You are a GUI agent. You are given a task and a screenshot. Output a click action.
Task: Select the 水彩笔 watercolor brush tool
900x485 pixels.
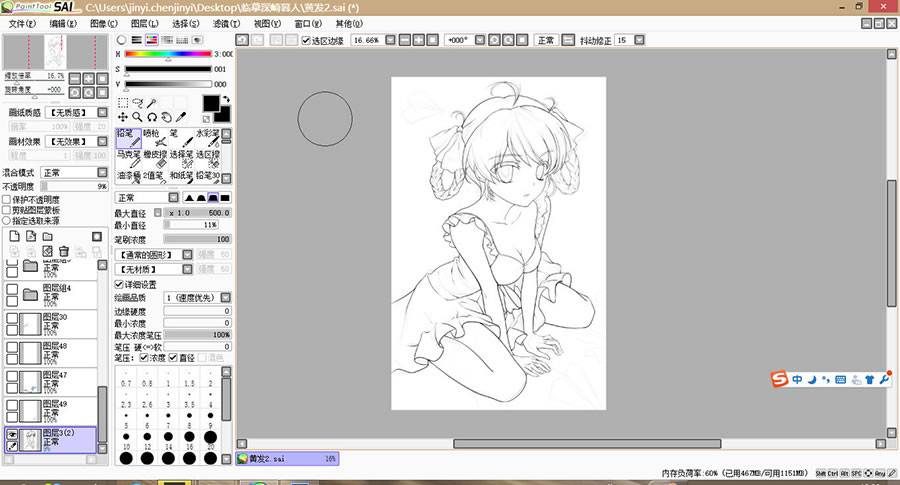(208, 138)
